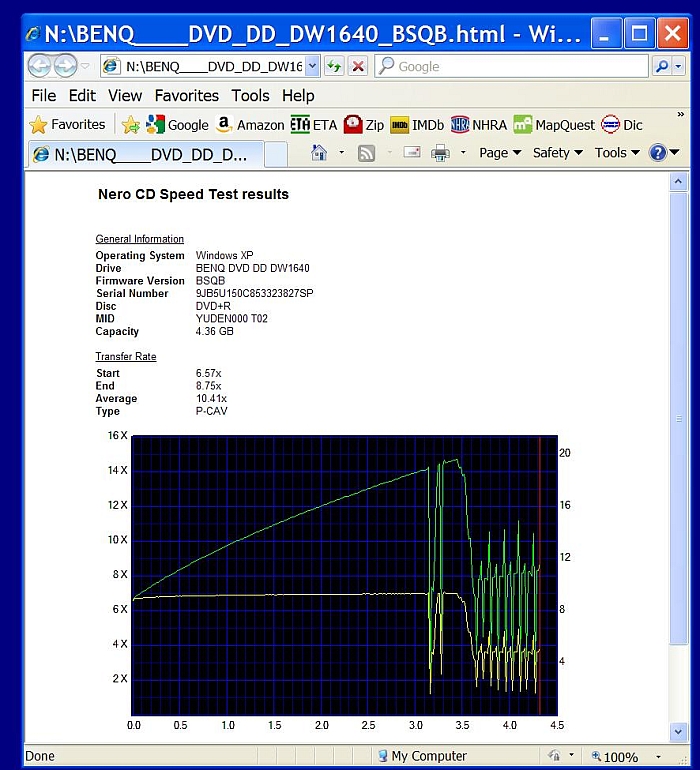Go back with the Back arrow button
The image size is (700, 770).
point(39,66)
